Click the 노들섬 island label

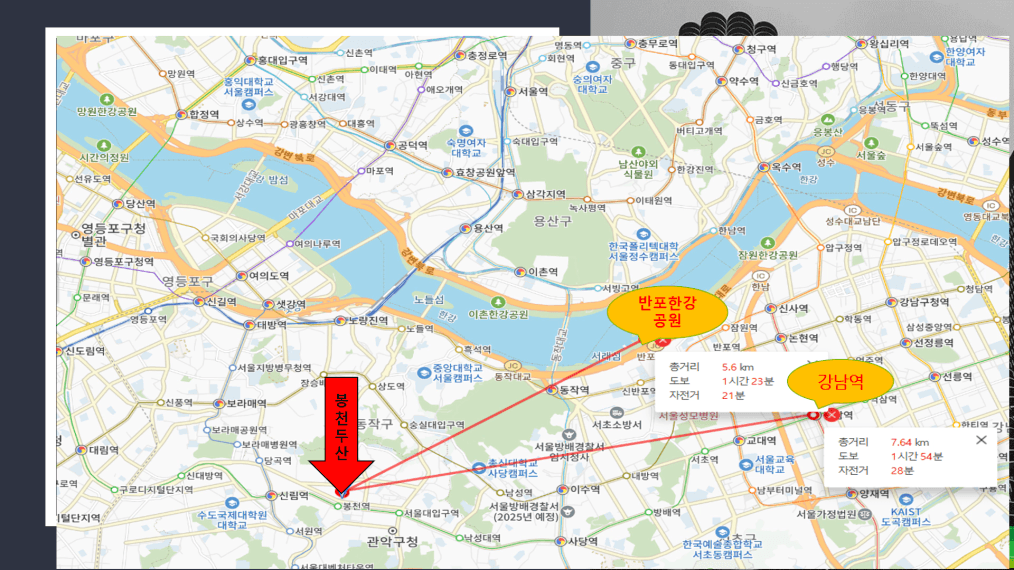pos(428,300)
